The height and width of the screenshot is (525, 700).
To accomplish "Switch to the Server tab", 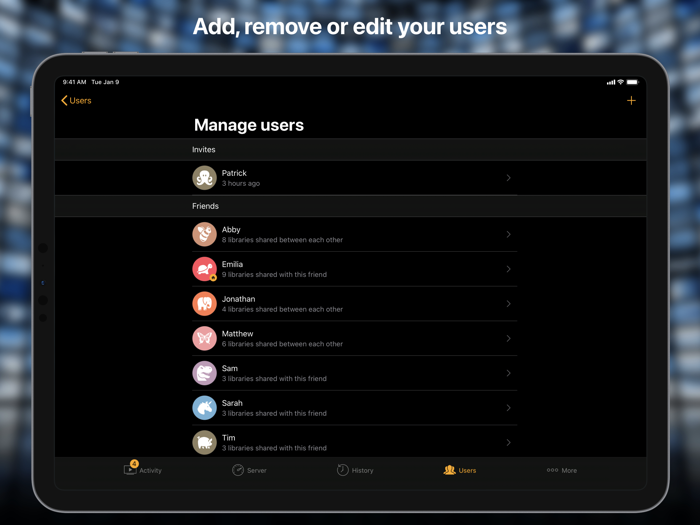I will tap(249, 470).
